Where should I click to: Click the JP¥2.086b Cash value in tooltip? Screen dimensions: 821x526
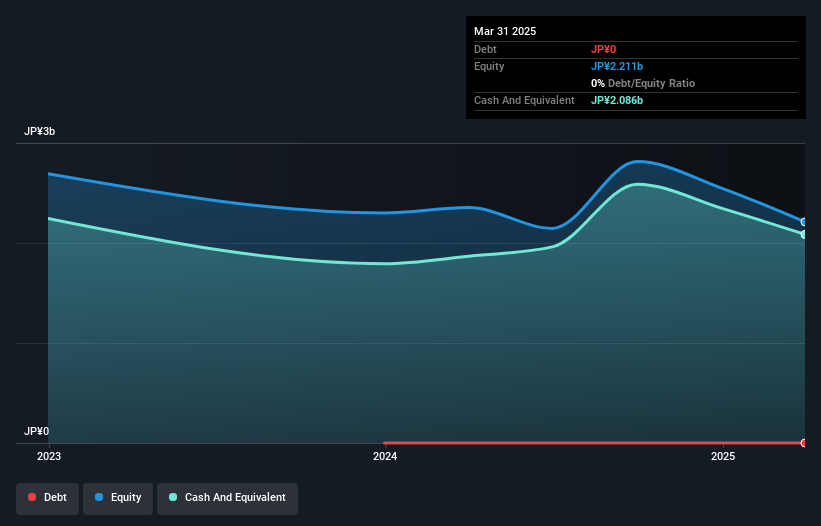617,100
